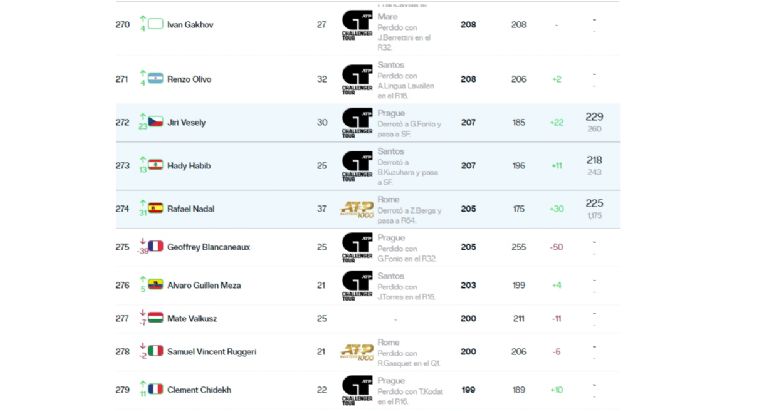
Task: Click the Lebanese flag beside Hady Habib
Action: (x=155, y=165)
